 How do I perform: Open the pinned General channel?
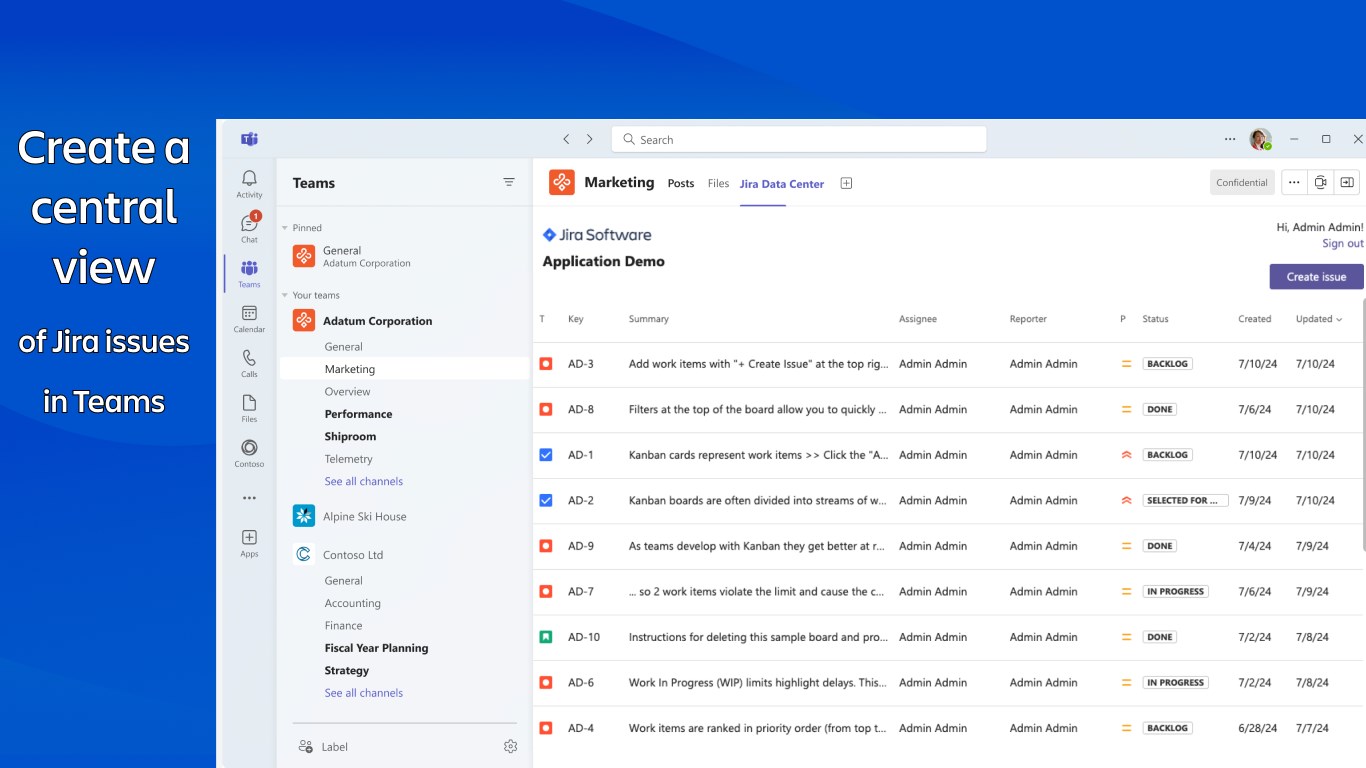(x=404, y=256)
